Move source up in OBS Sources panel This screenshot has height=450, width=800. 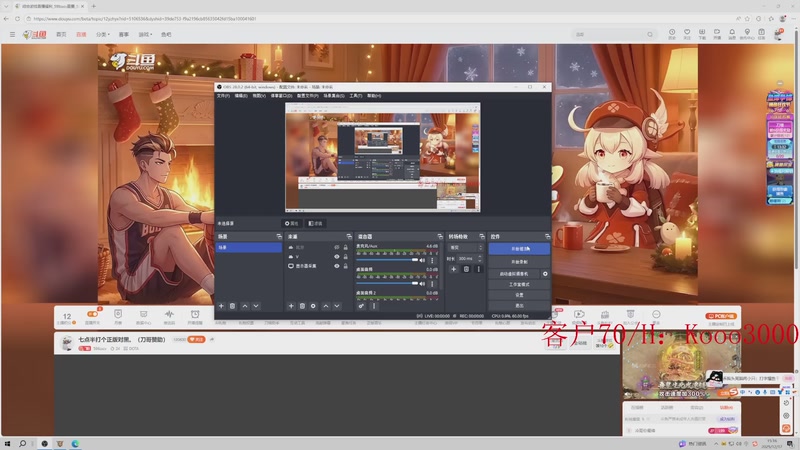click(x=326, y=306)
